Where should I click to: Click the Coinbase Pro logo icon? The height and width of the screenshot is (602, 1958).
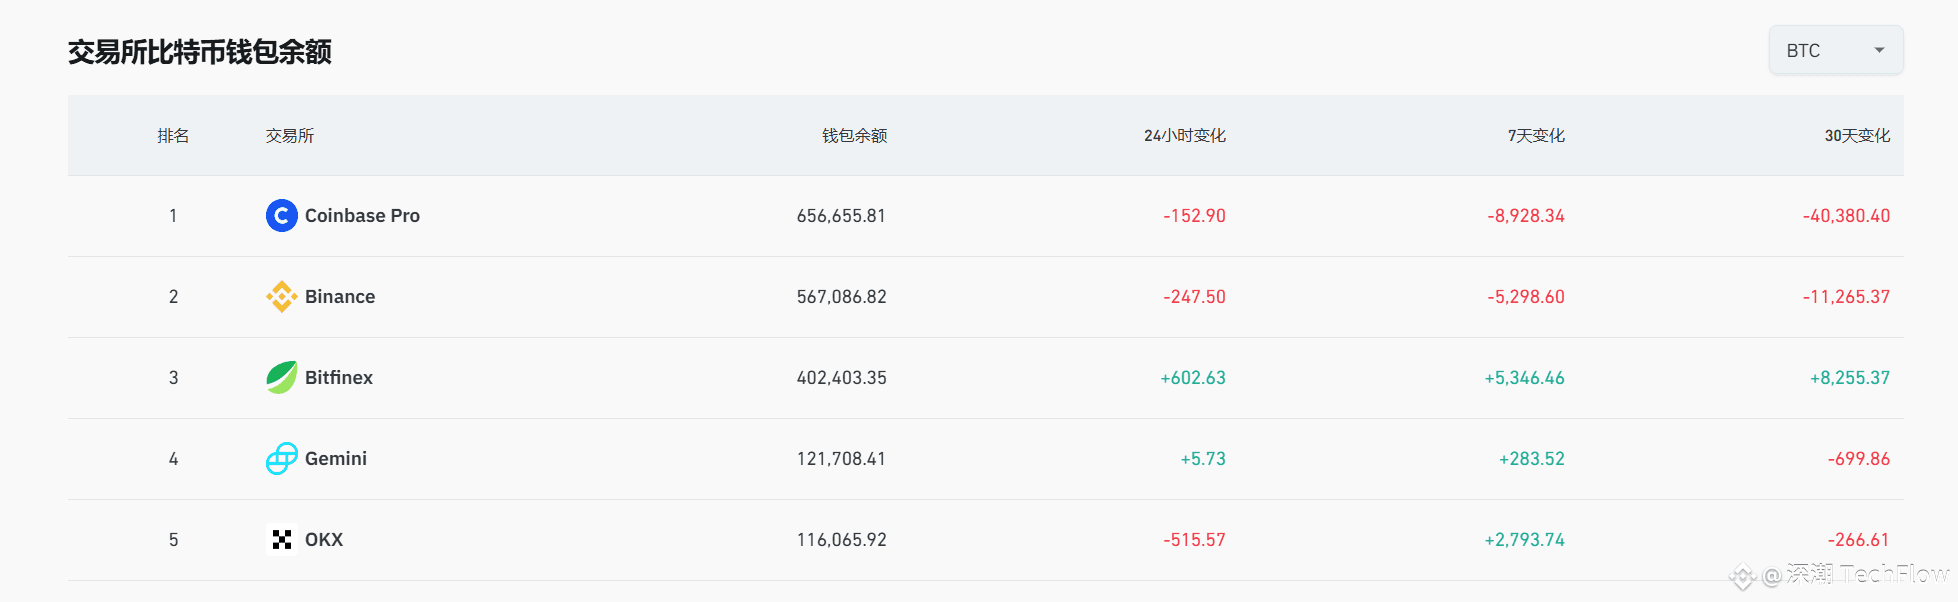click(282, 216)
